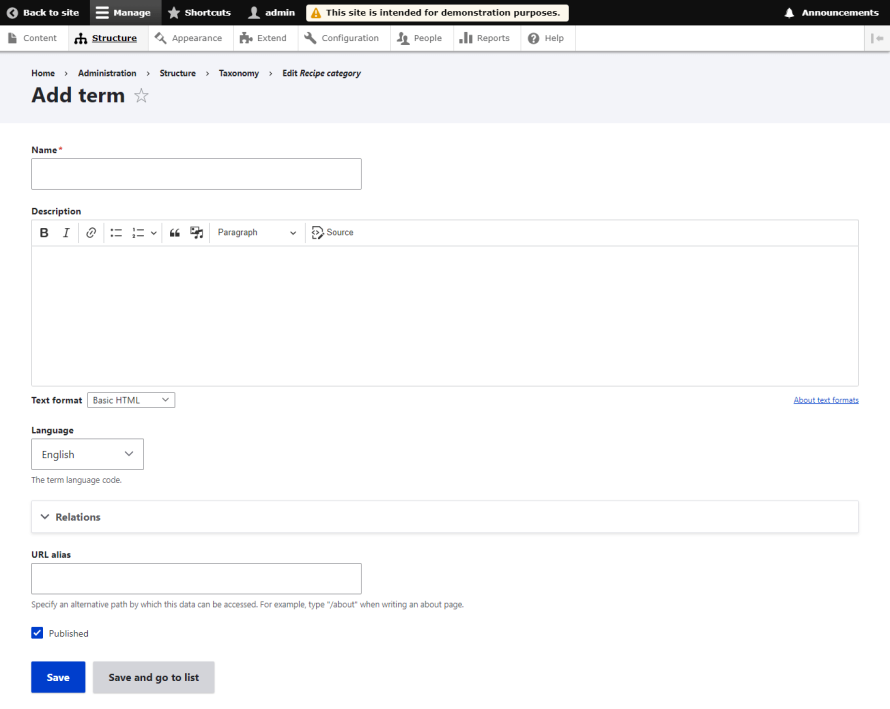Click the Back to site arrow
Image resolution: width=890 pixels, height=709 pixels.
click(43, 12)
